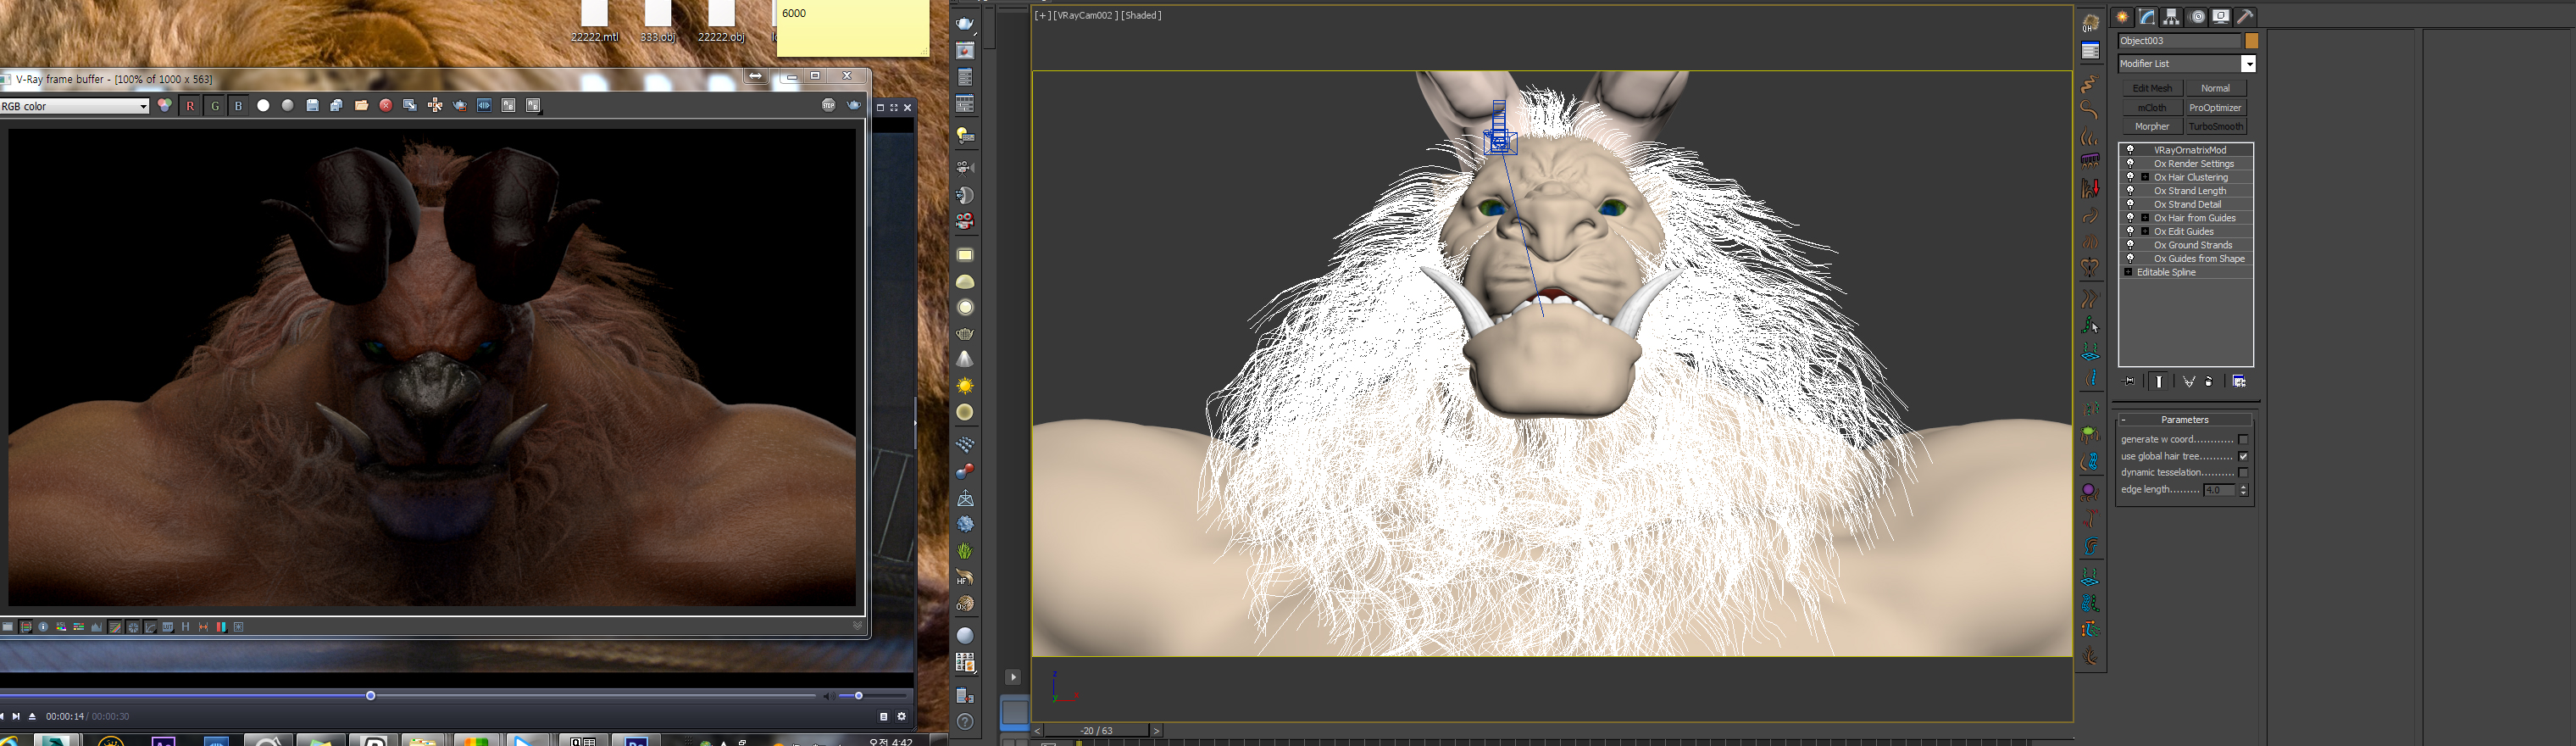
Task: Open the Utilities hammer tab
Action: 2245,17
